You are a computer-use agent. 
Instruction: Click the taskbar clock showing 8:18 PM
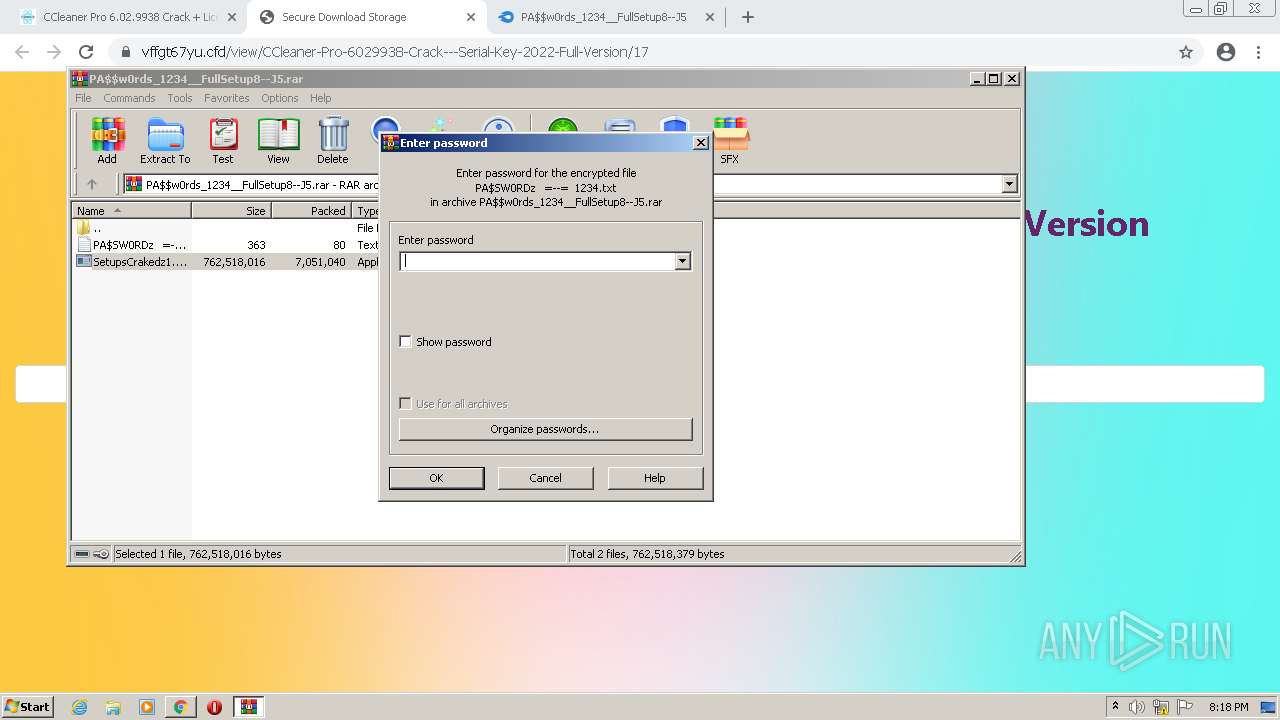1228,707
